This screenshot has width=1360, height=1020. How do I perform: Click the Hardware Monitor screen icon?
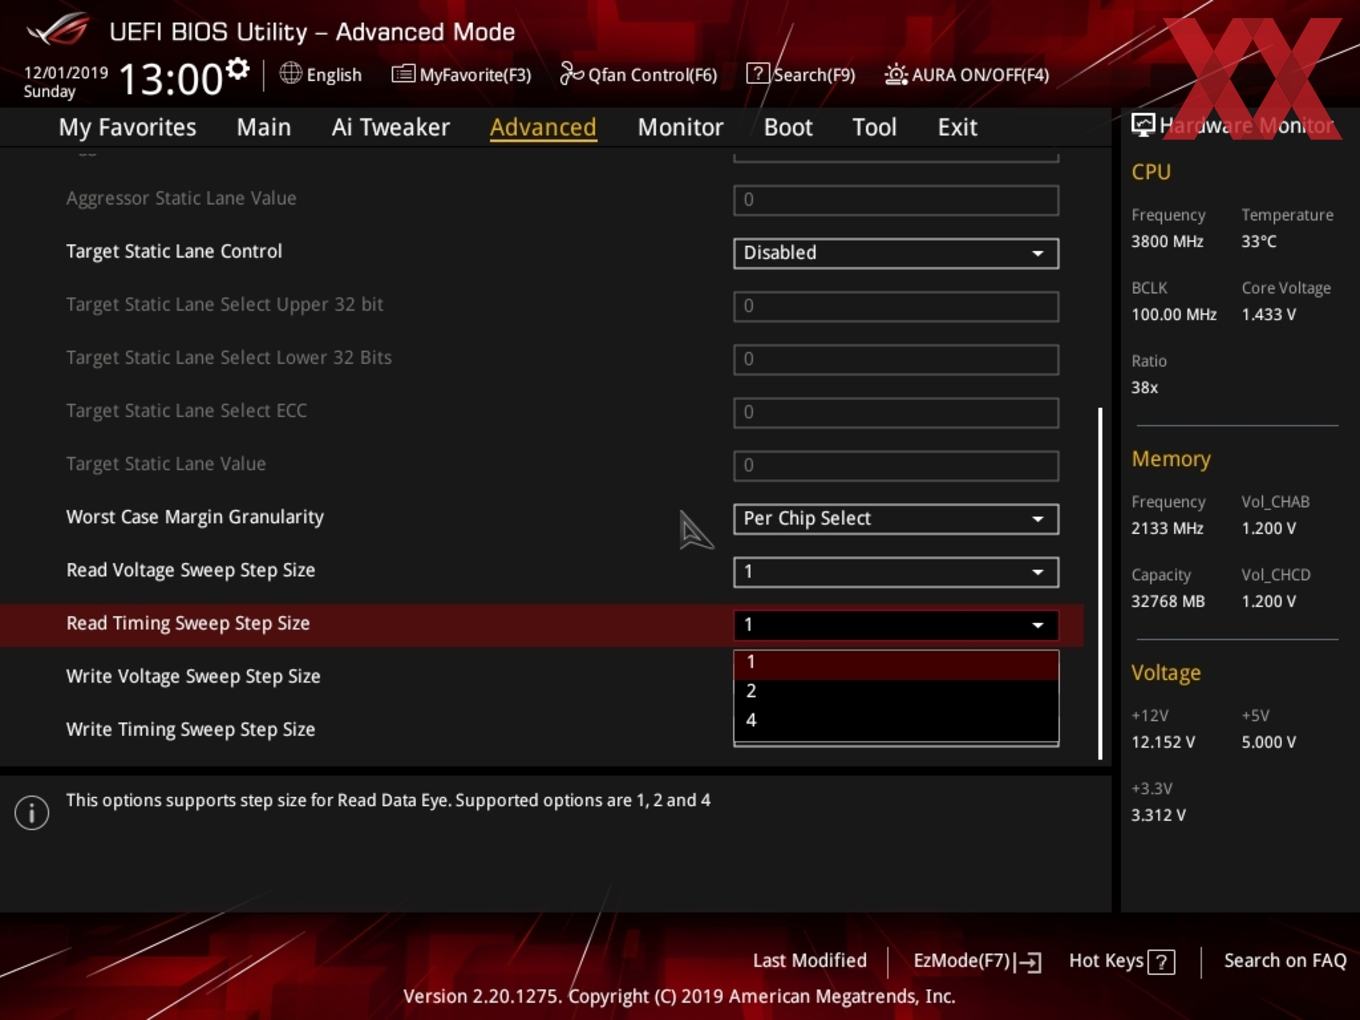click(x=1143, y=124)
